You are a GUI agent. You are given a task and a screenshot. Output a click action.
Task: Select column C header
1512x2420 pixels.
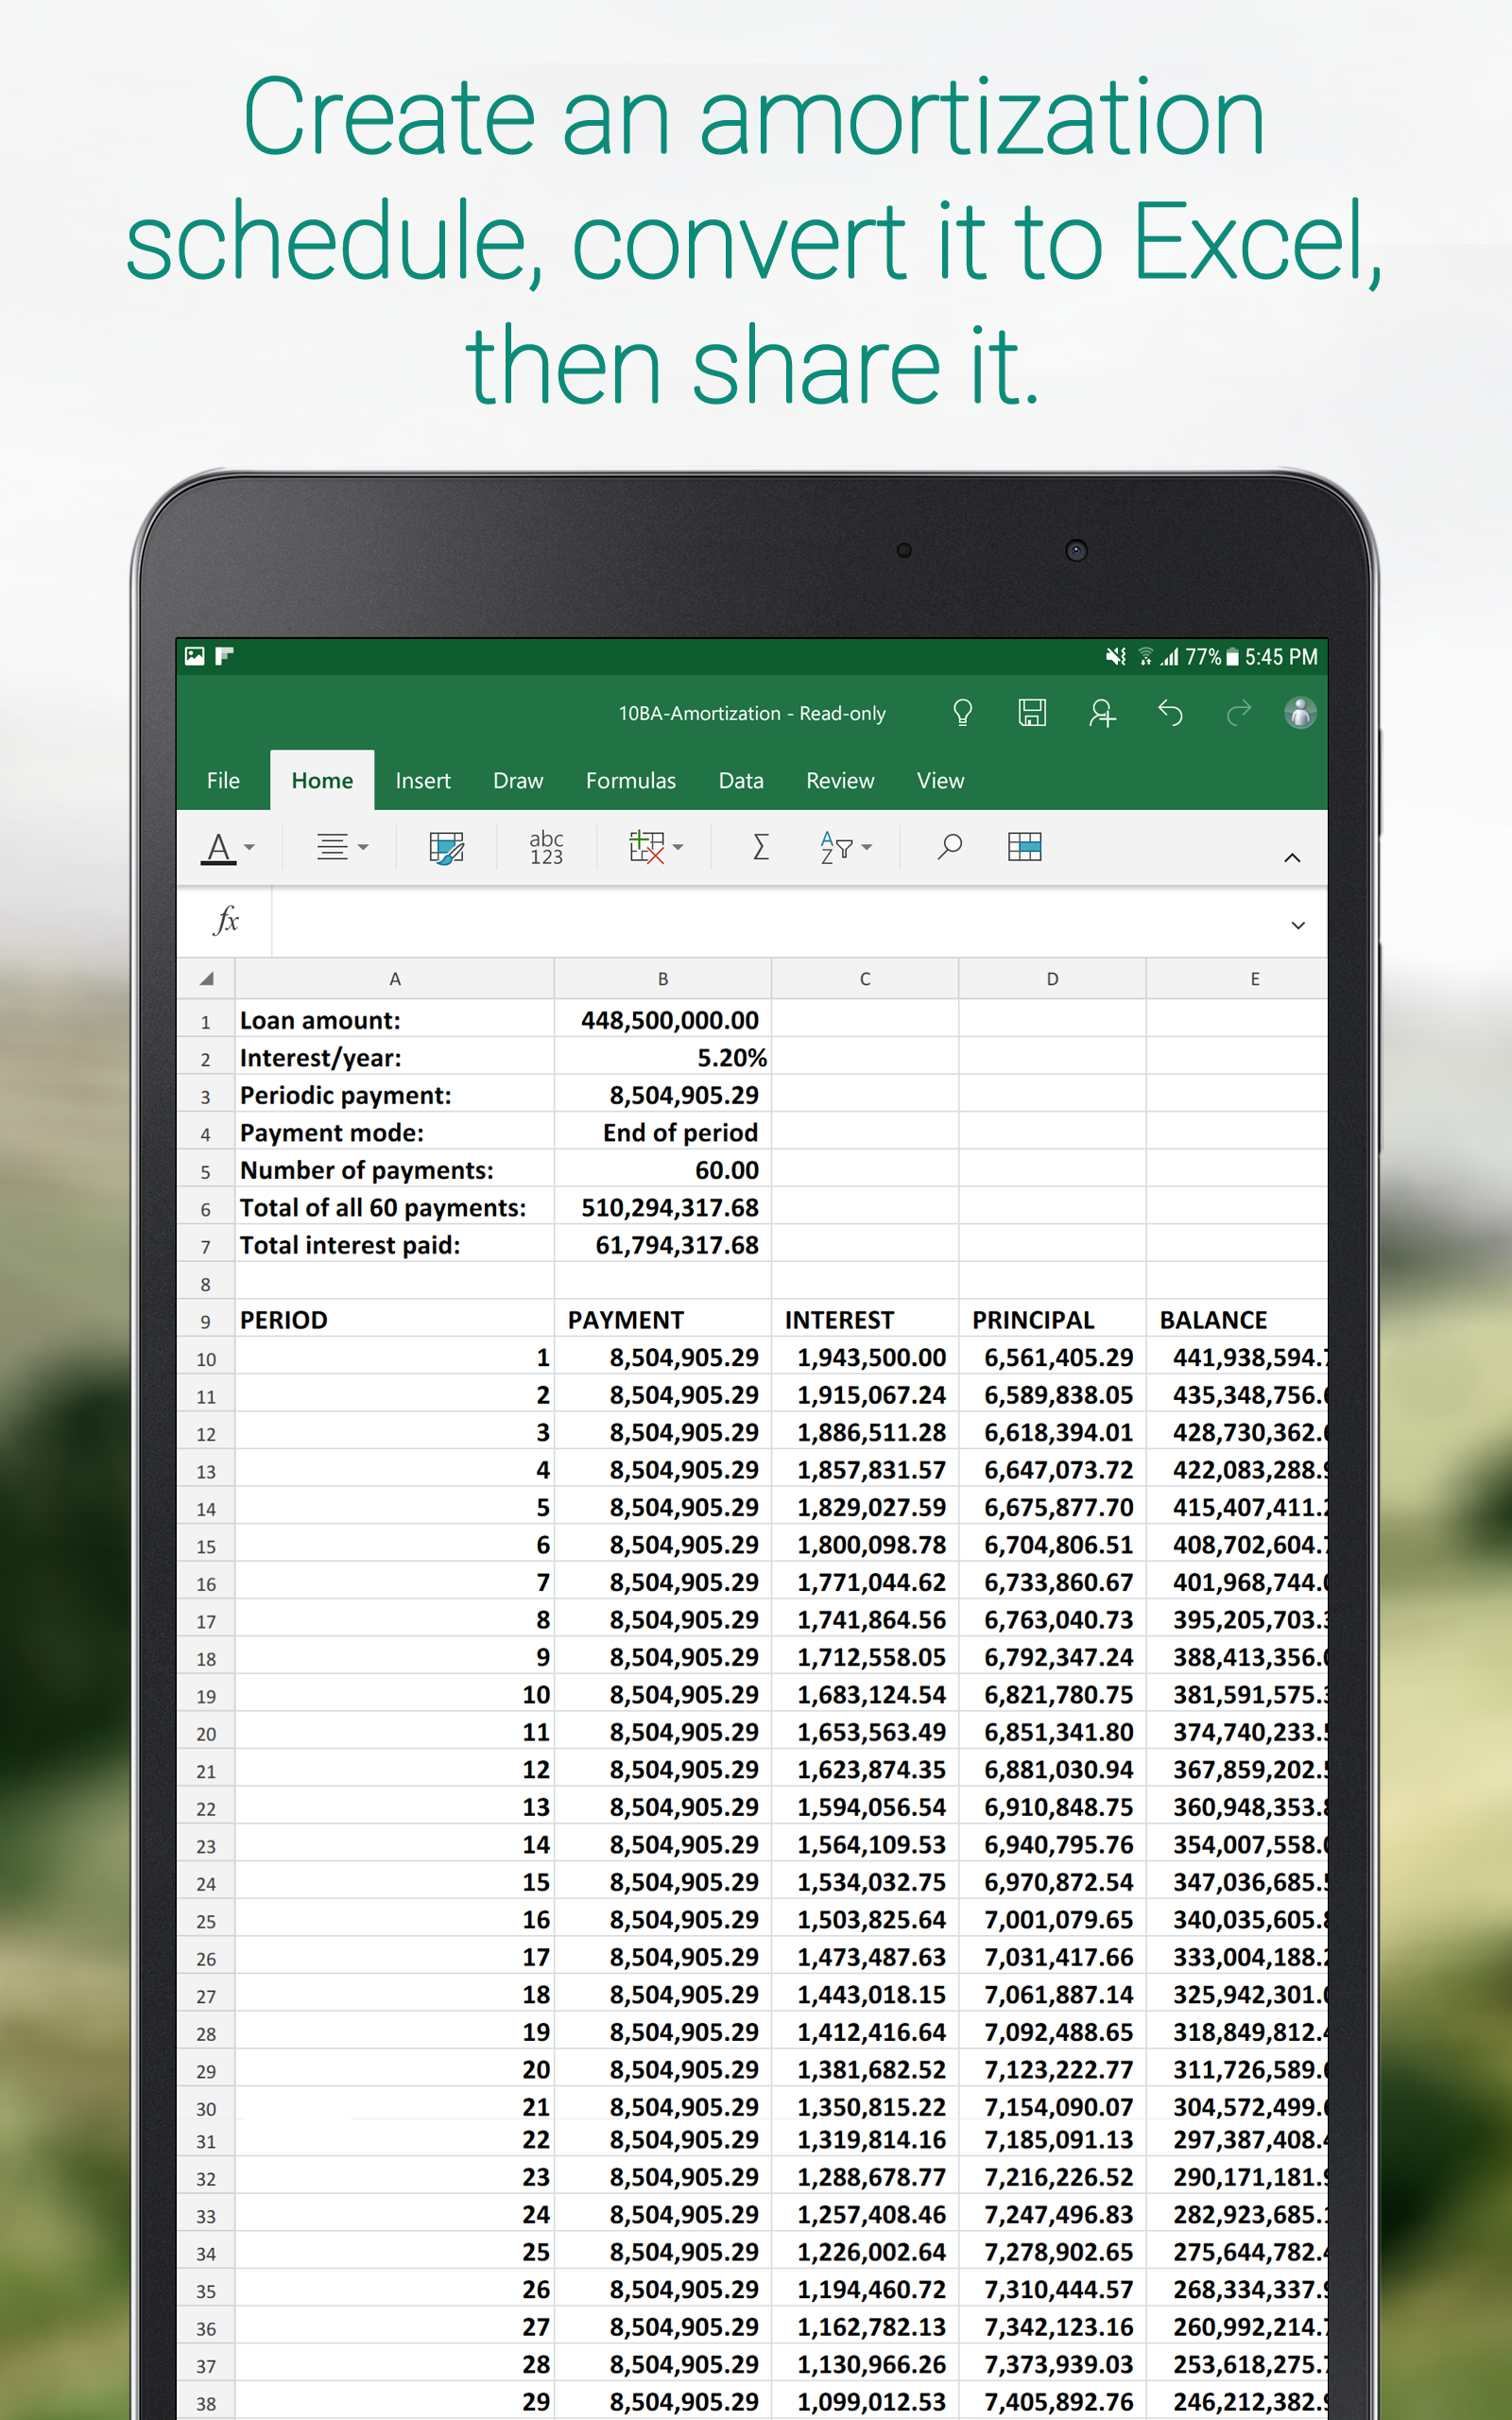point(865,979)
